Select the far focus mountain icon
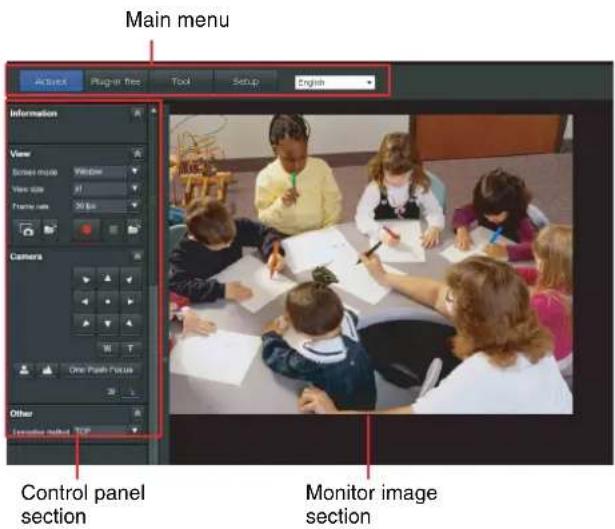 click(47, 370)
